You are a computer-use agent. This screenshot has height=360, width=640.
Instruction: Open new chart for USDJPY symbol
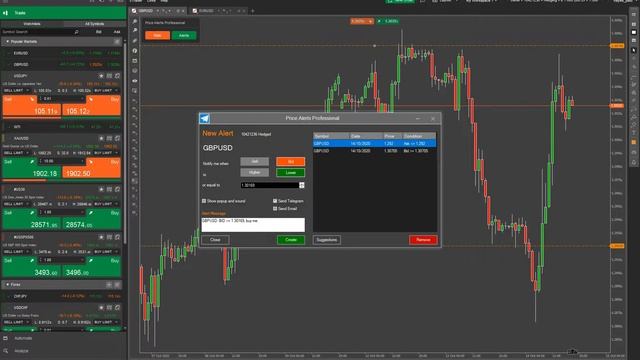point(117,76)
